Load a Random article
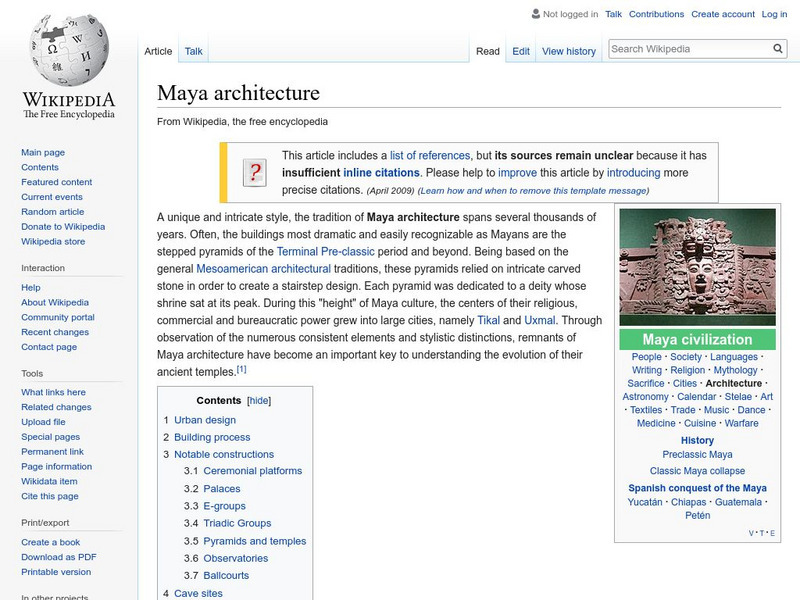800x600 pixels. (53, 211)
